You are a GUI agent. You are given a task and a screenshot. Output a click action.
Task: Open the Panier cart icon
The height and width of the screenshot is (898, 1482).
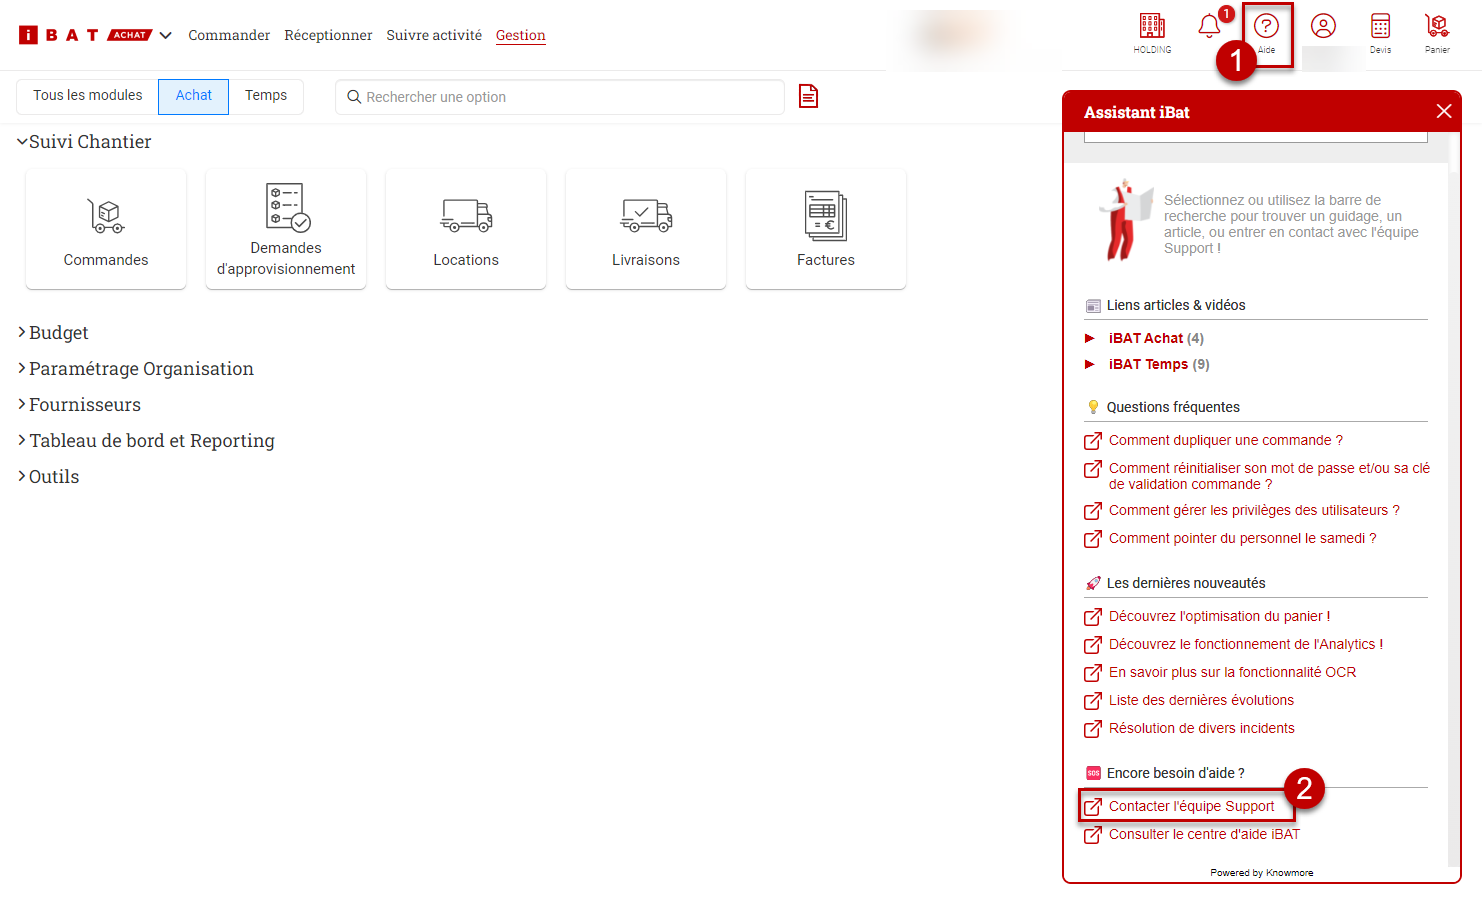(1437, 32)
